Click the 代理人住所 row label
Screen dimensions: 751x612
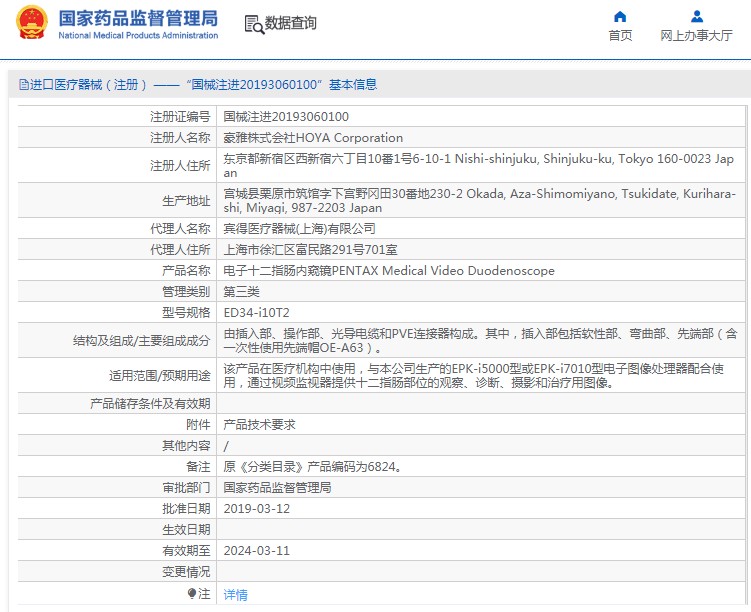pyautogui.click(x=180, y=250)
